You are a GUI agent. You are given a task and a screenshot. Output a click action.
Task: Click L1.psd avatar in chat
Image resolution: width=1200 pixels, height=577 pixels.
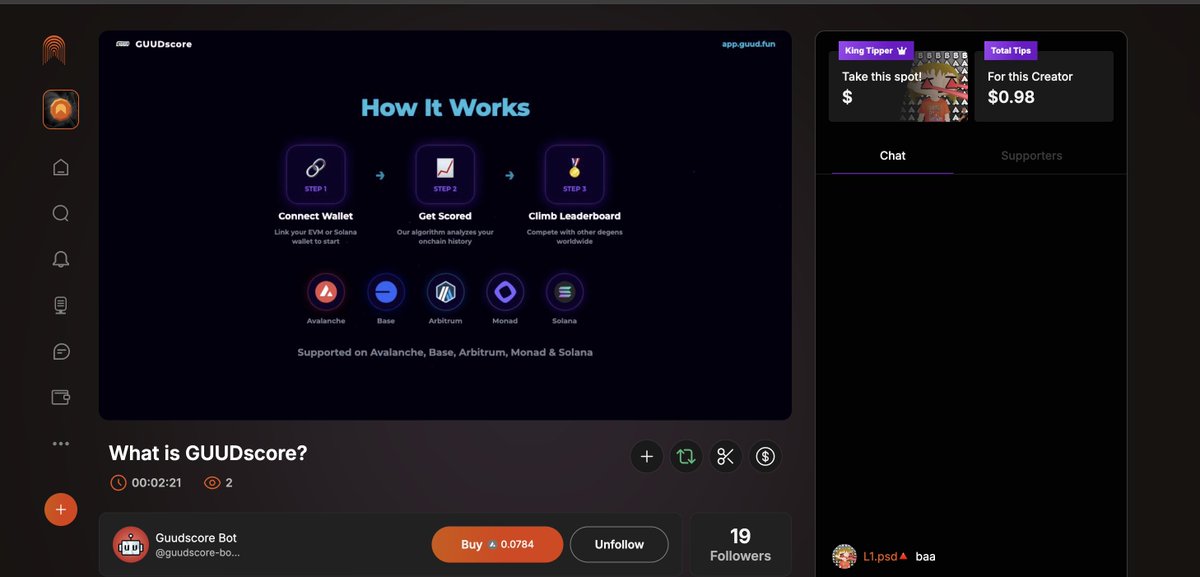coord(845,556)
